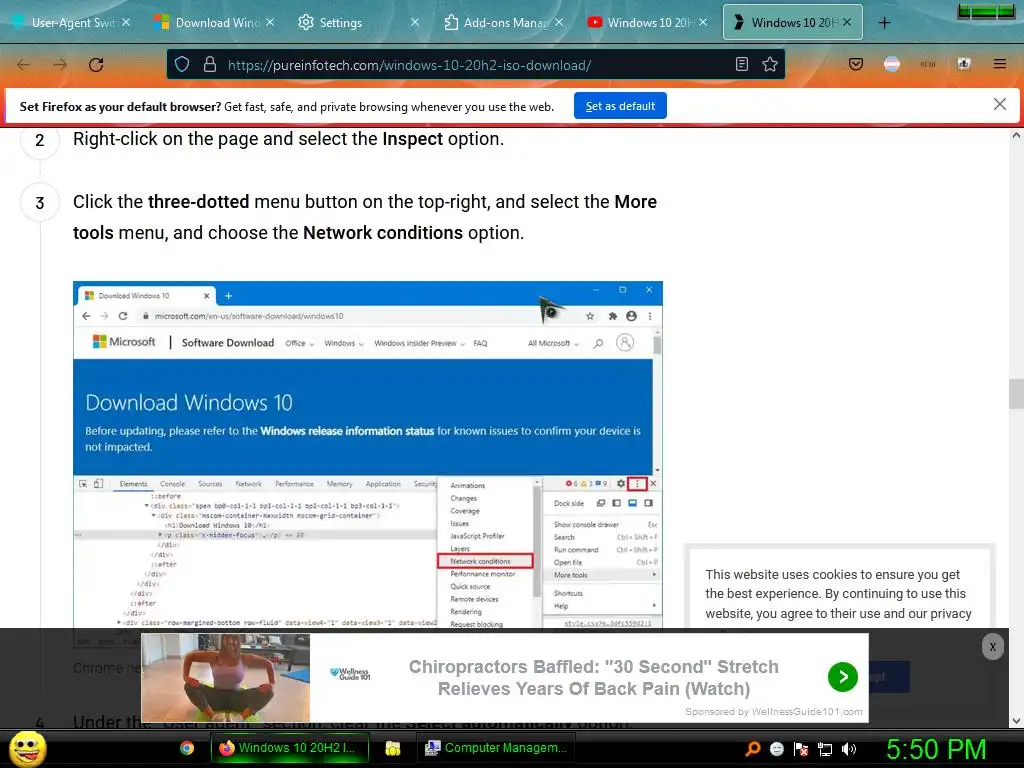Click the DevTools Network conditions screenshot image
This screenshot has width=1024, height=768.
point(368,455)
